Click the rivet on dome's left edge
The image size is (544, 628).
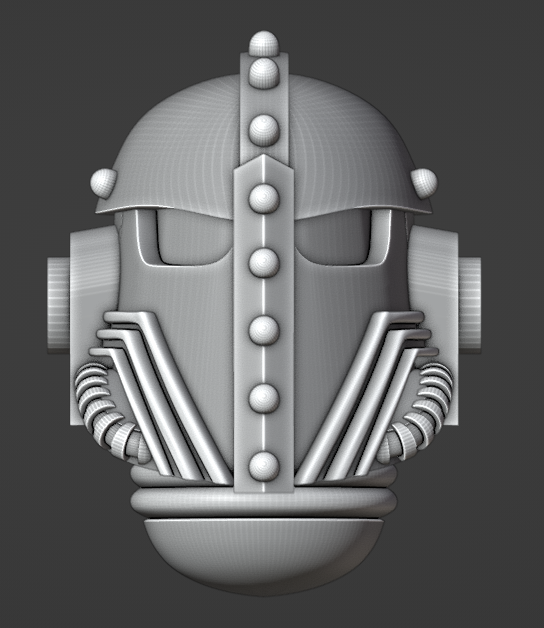(x=104, y=183)
